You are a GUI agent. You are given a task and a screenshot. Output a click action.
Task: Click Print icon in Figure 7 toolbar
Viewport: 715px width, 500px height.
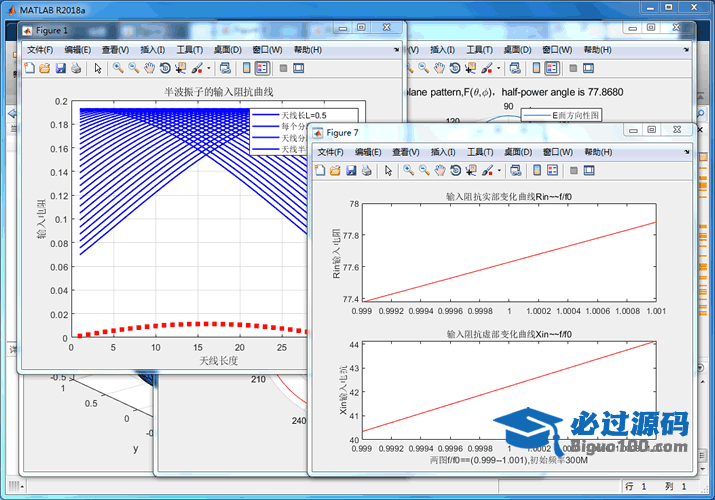coord(367,170)
